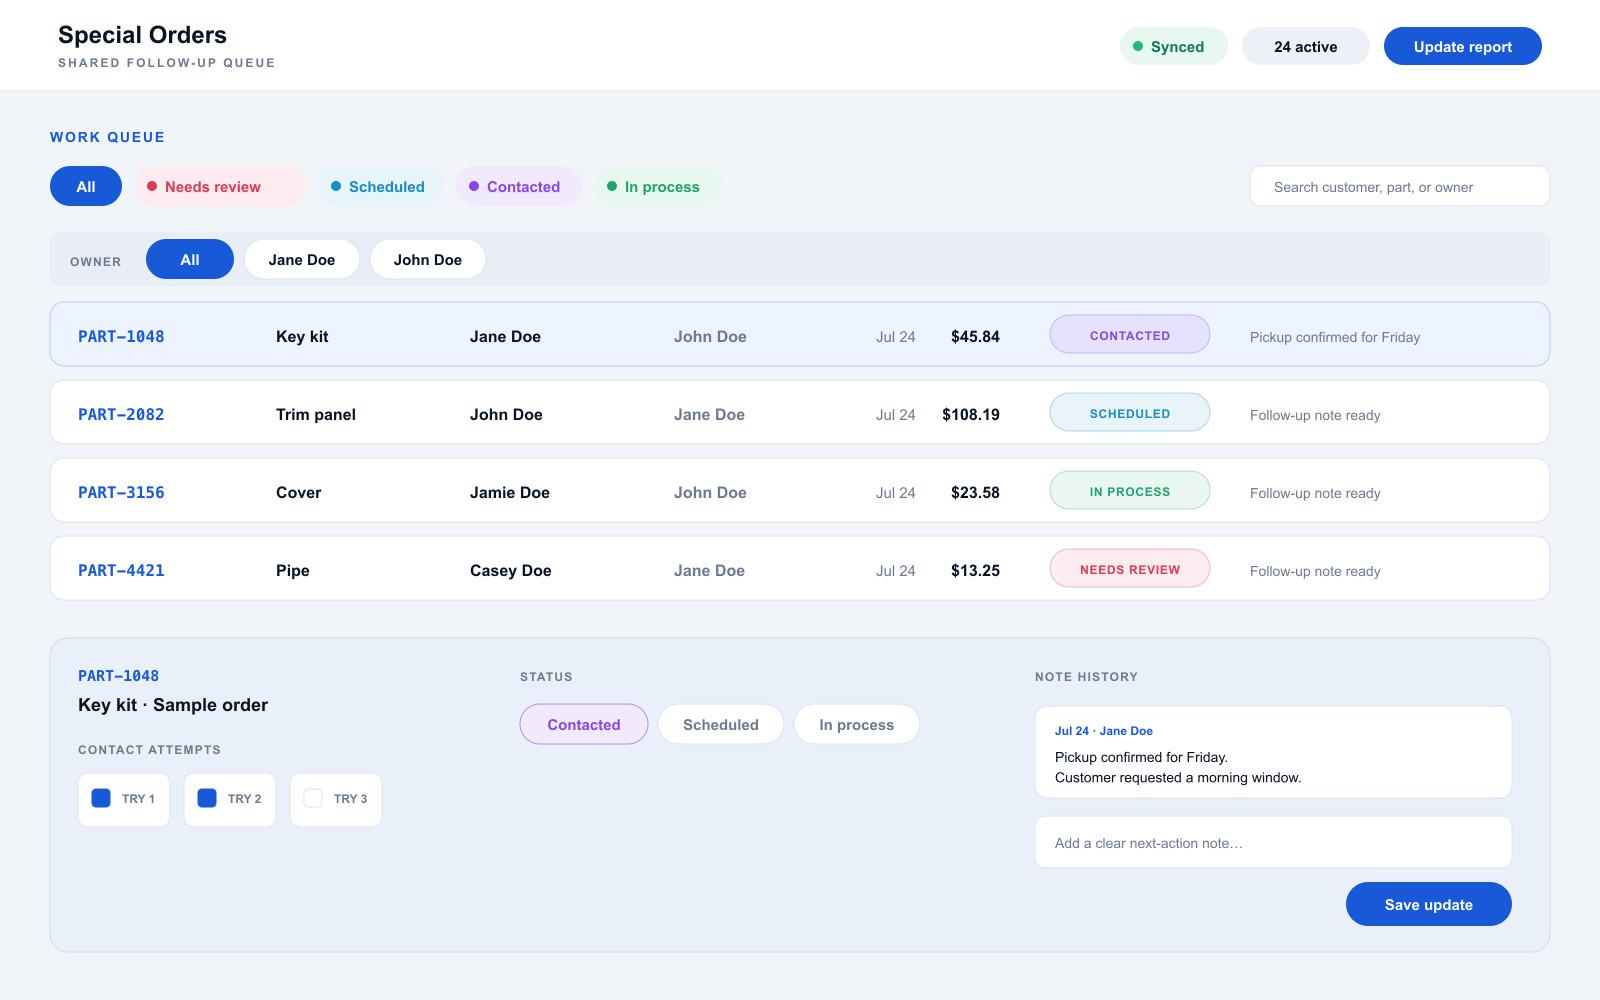Click the $45.84 amount

pyautogui.click(x=975, y=336)
